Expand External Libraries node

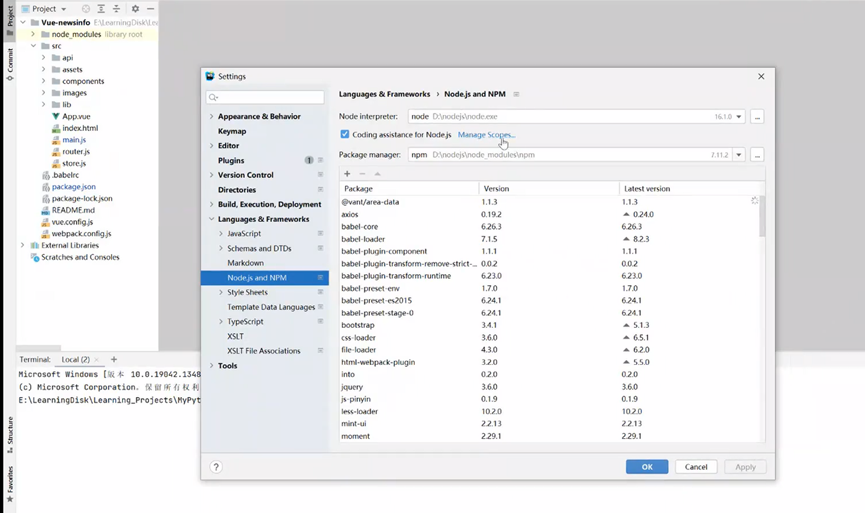(x=22, y=245)
